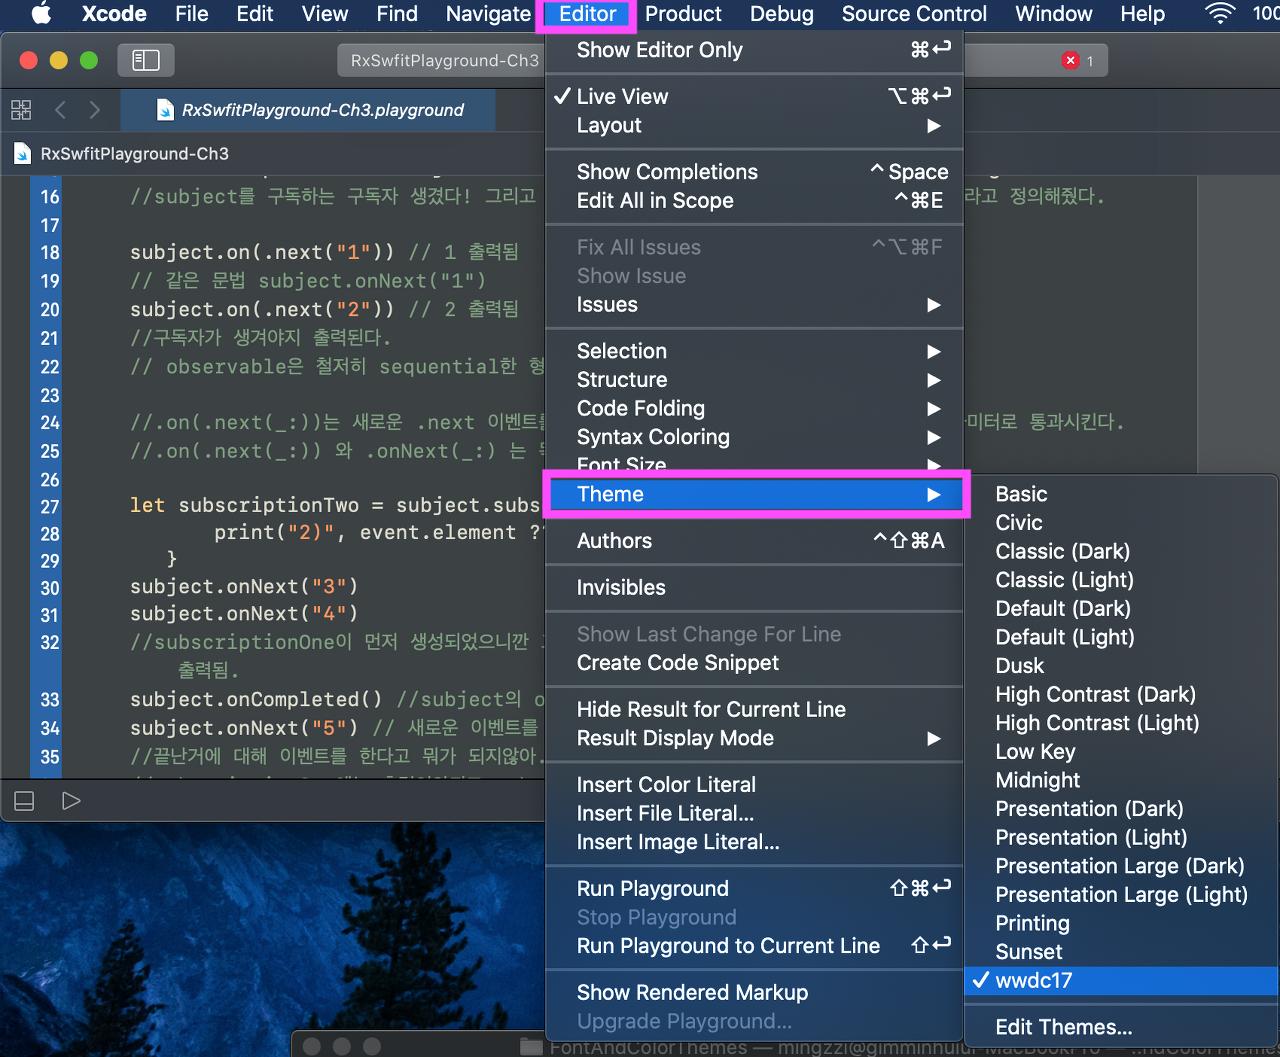This screenshot has width=1280, height=1057.
Task: Choose Insert File Literal...
Action: 754,814
